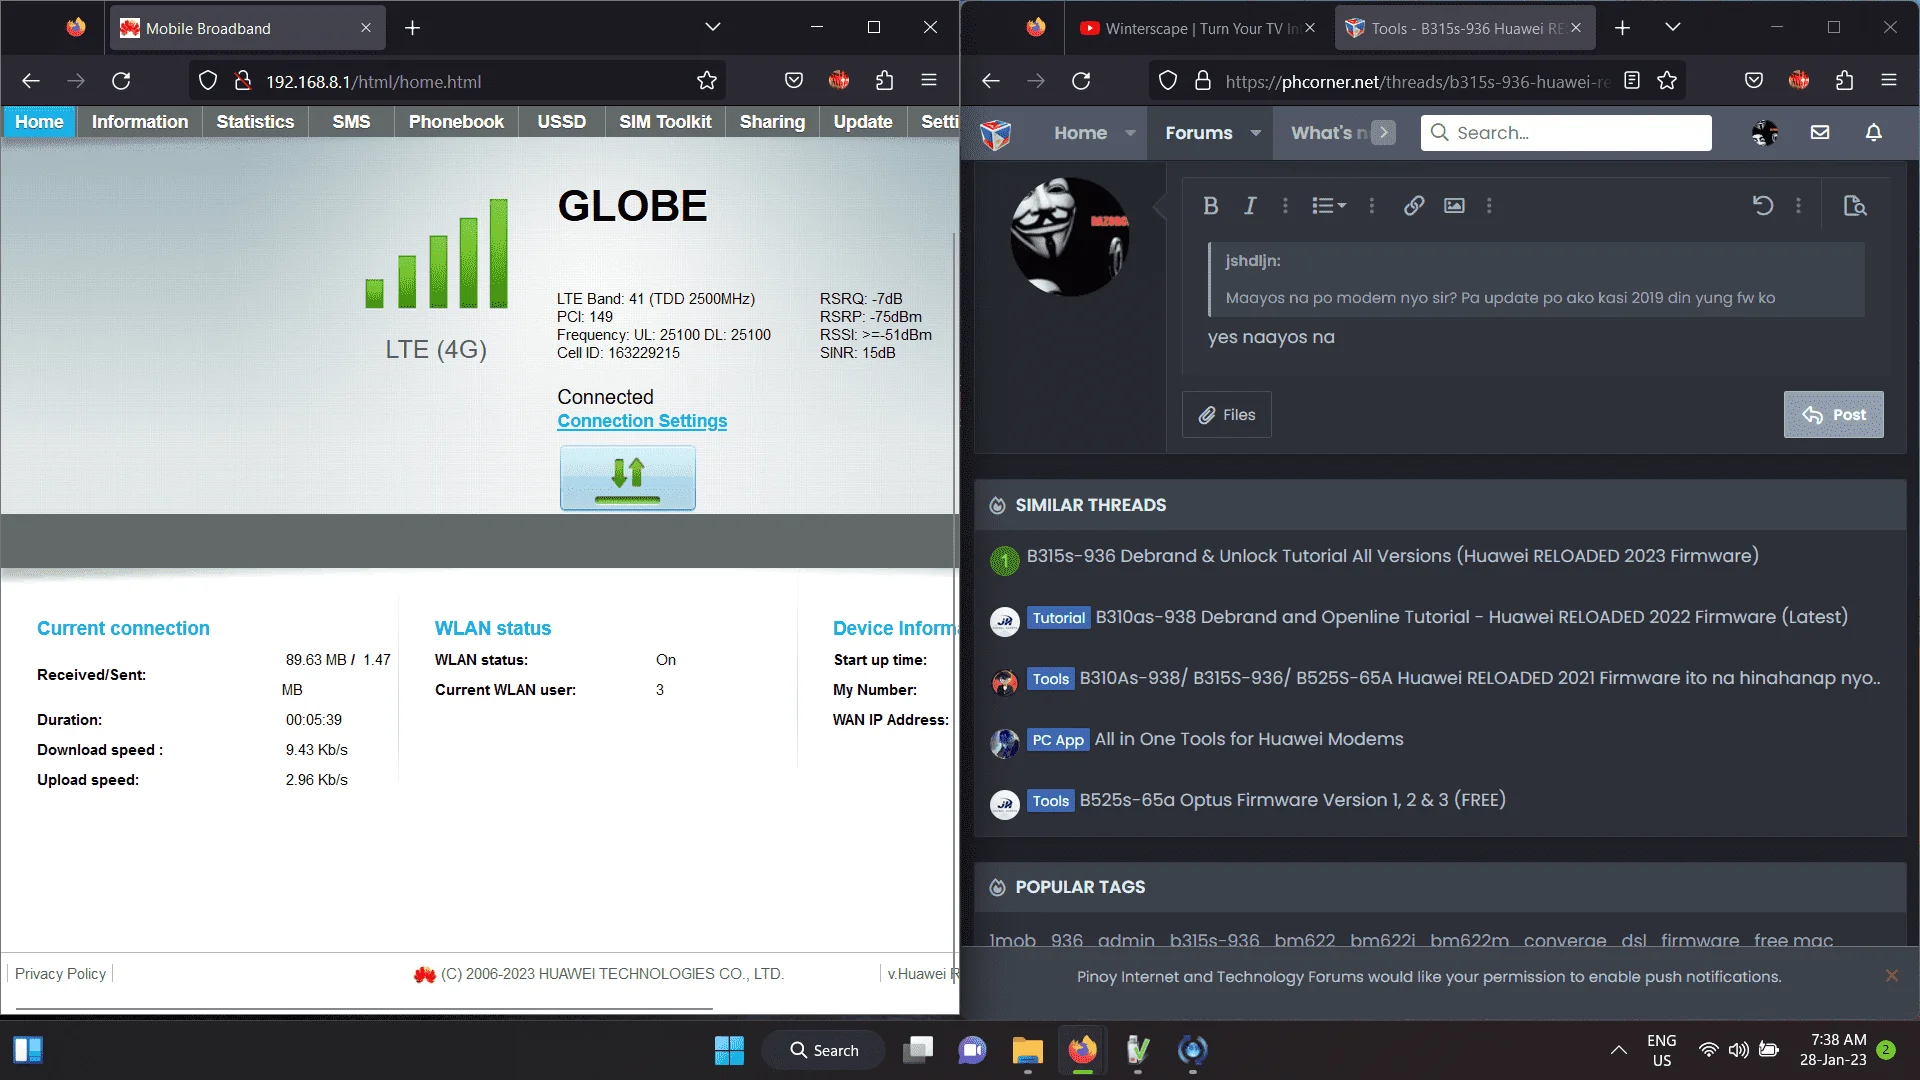The height and width of the screenshot is (1080, 1920).
Task: Insert image in the forum reply editor
Action: tap(1454, 206)
